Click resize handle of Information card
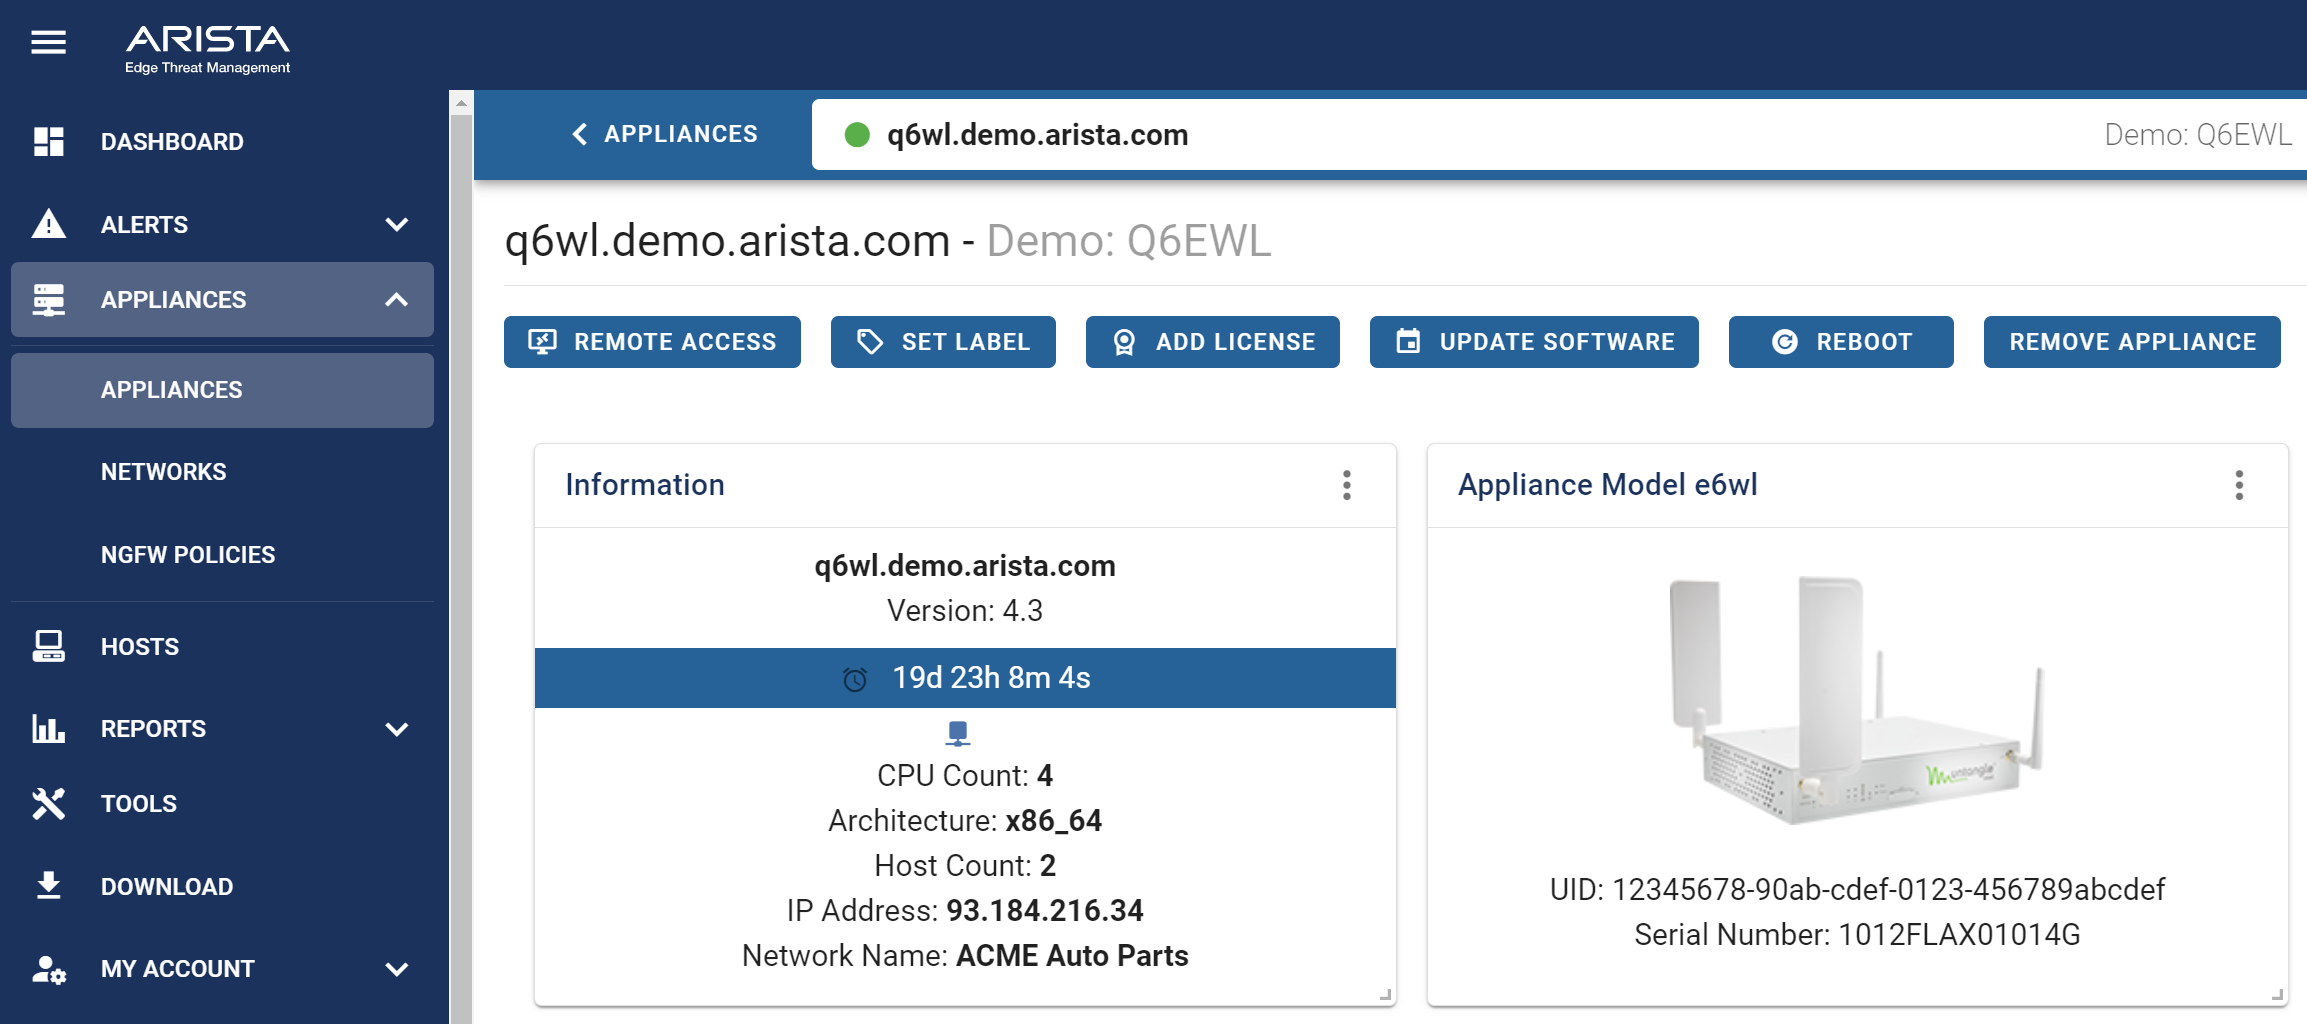Screen dimensions: 2307x1024 1385,995
